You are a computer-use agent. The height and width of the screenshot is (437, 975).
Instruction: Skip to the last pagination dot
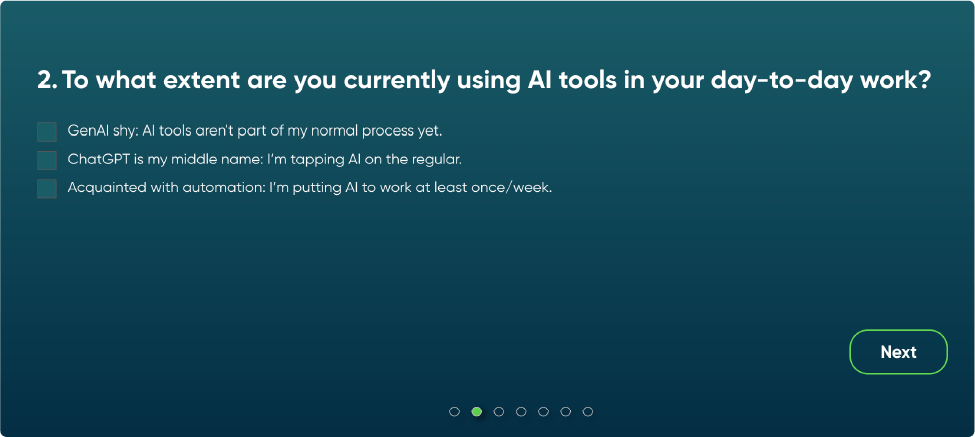click(x=588, y=411)
